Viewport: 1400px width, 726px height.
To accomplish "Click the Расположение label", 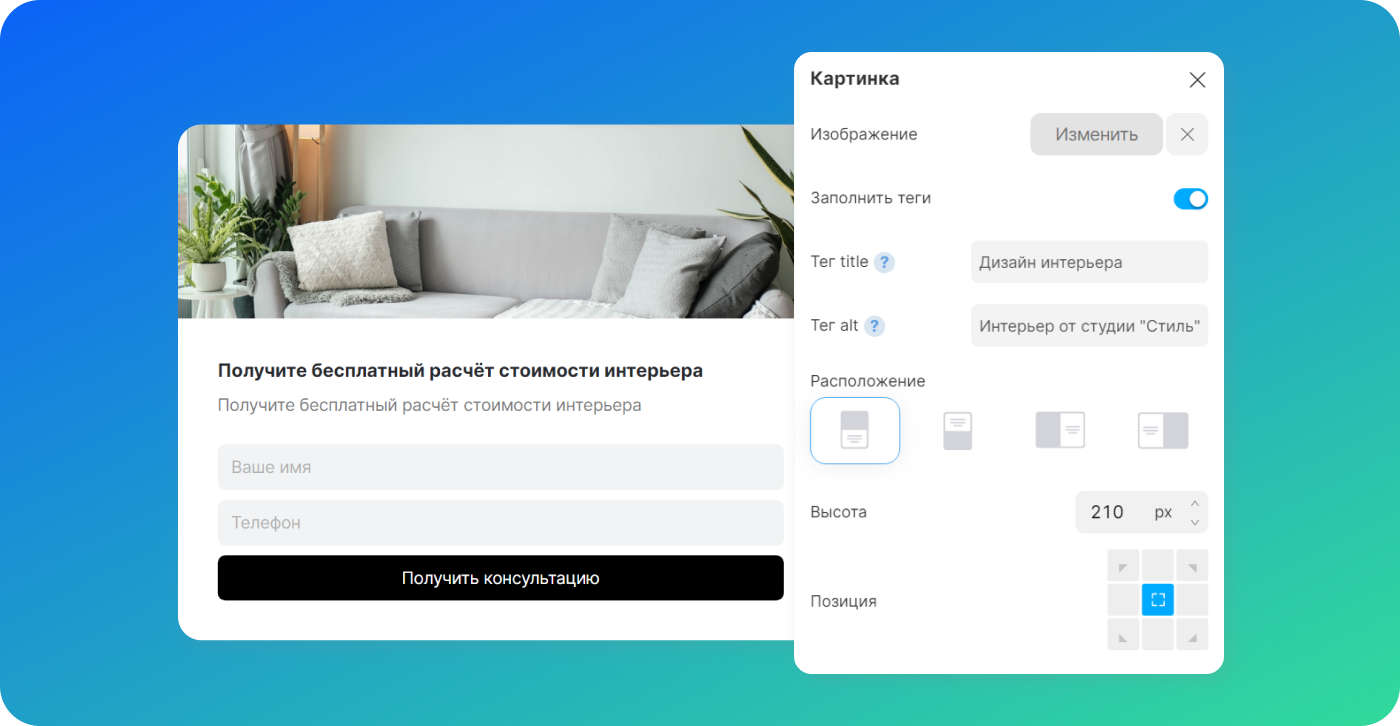I will 868,381.
